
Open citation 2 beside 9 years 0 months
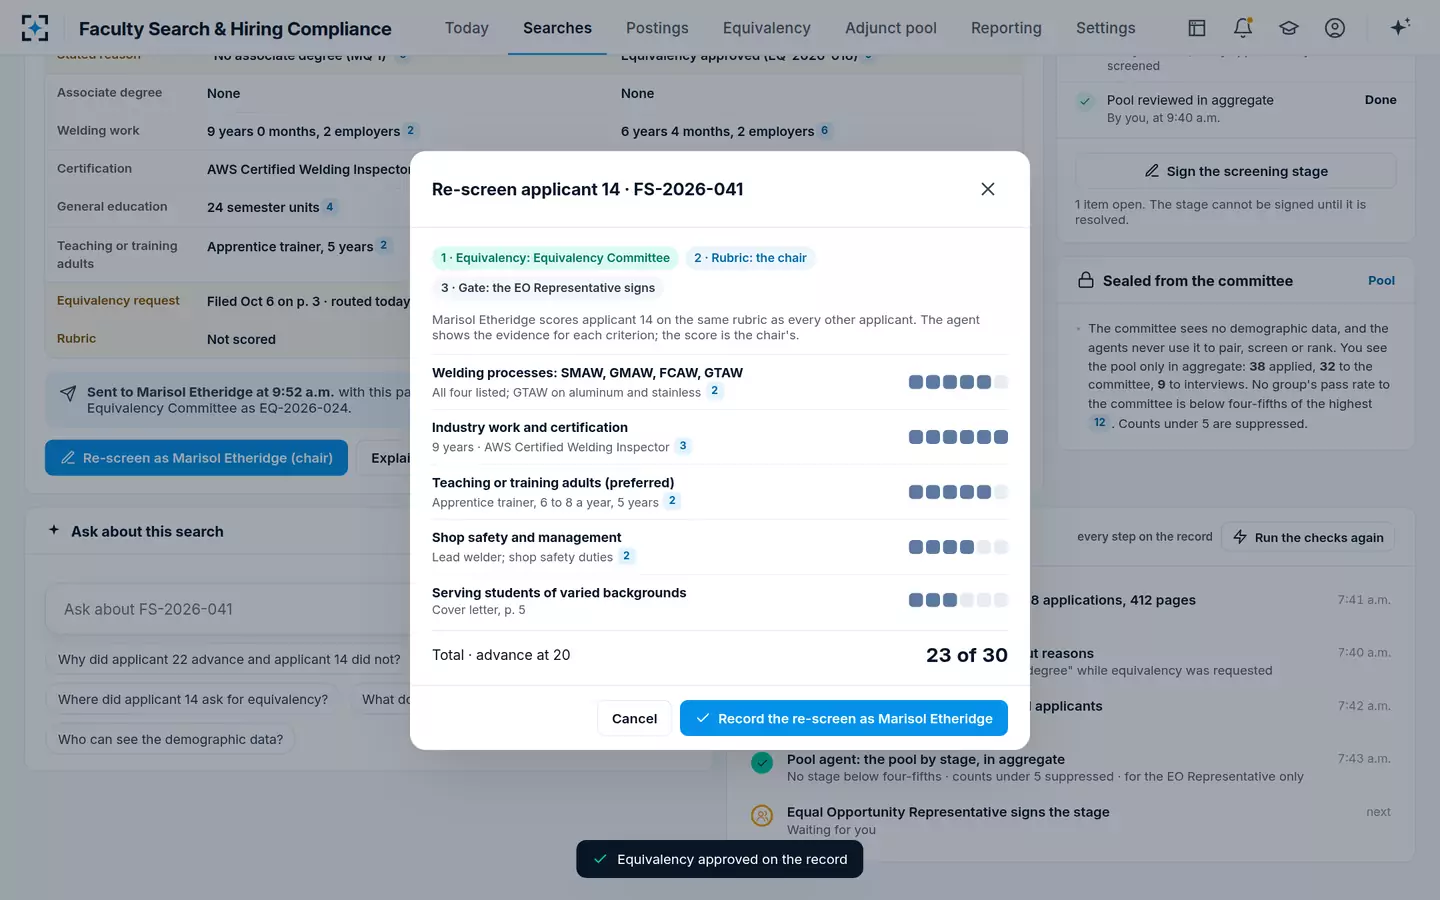pos(410,131)
